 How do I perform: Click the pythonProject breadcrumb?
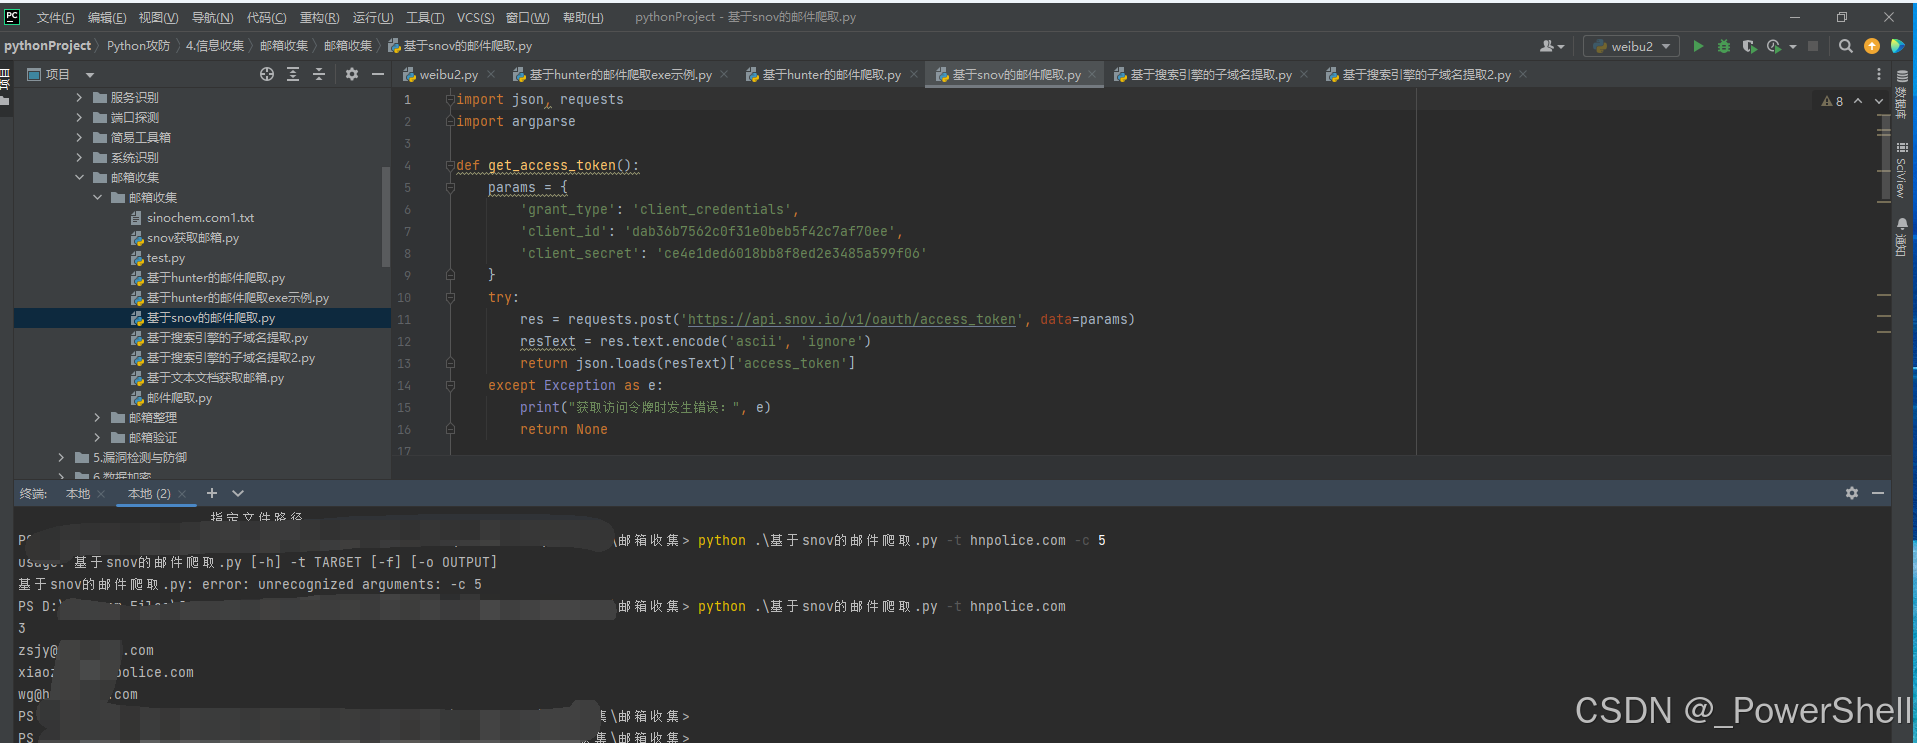click(x=47, y=46)
